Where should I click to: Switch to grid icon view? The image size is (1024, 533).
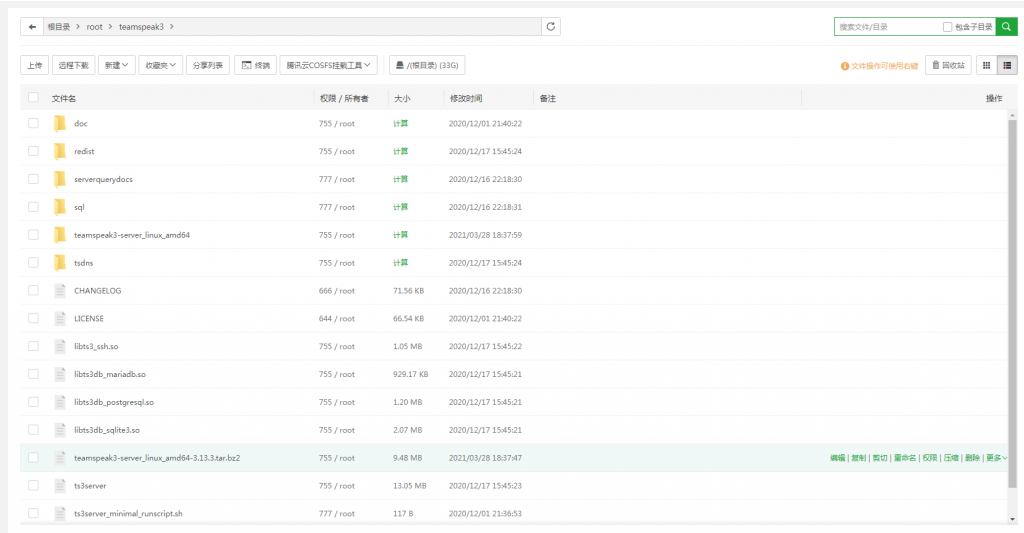(x=986, y=65)
